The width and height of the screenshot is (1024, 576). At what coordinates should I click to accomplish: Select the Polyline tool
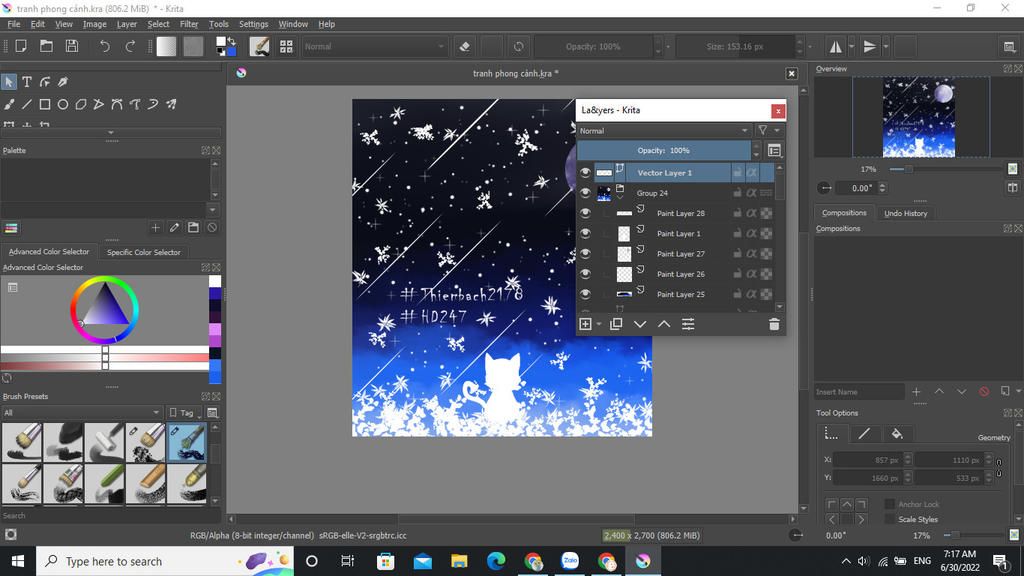(99, 104)
